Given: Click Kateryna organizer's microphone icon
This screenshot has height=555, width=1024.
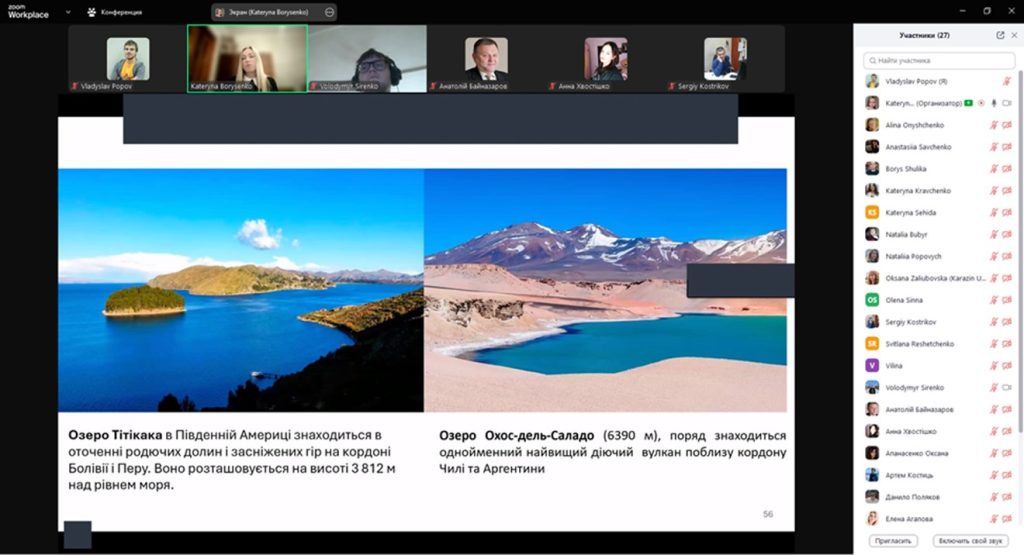Looking at the screenshot, I should pyautogui.click(x=994, y=103).
